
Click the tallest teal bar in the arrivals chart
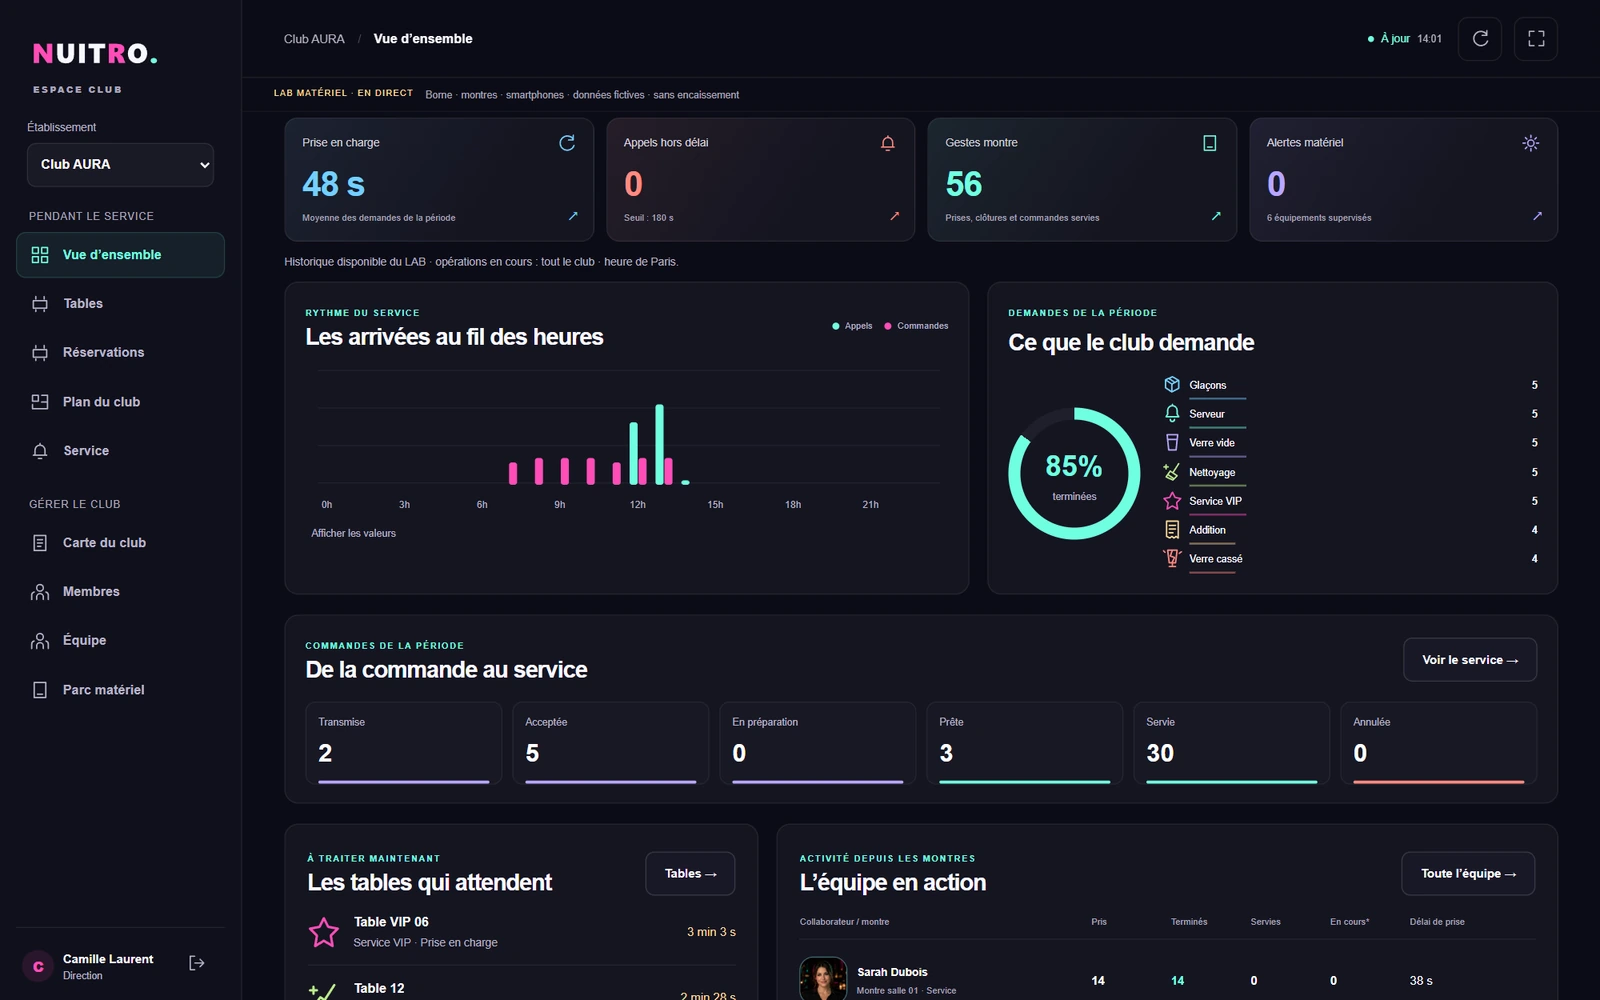(x=659, y=444)
